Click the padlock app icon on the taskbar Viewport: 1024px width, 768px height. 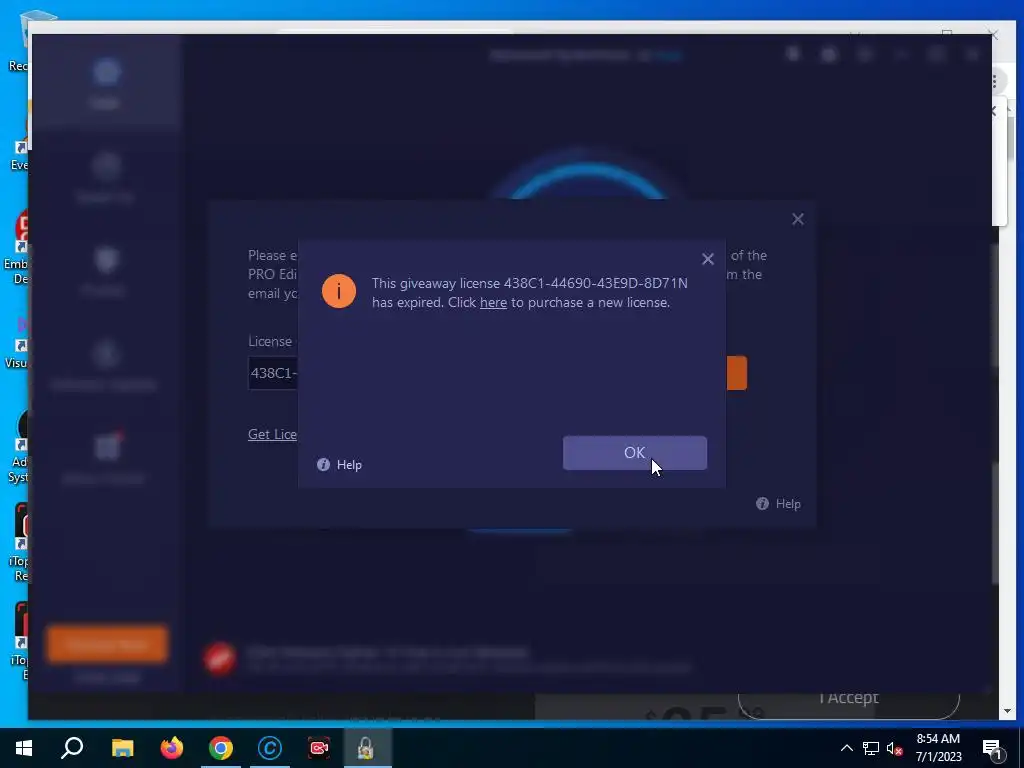pyautogui.click(x=366, y=748)
